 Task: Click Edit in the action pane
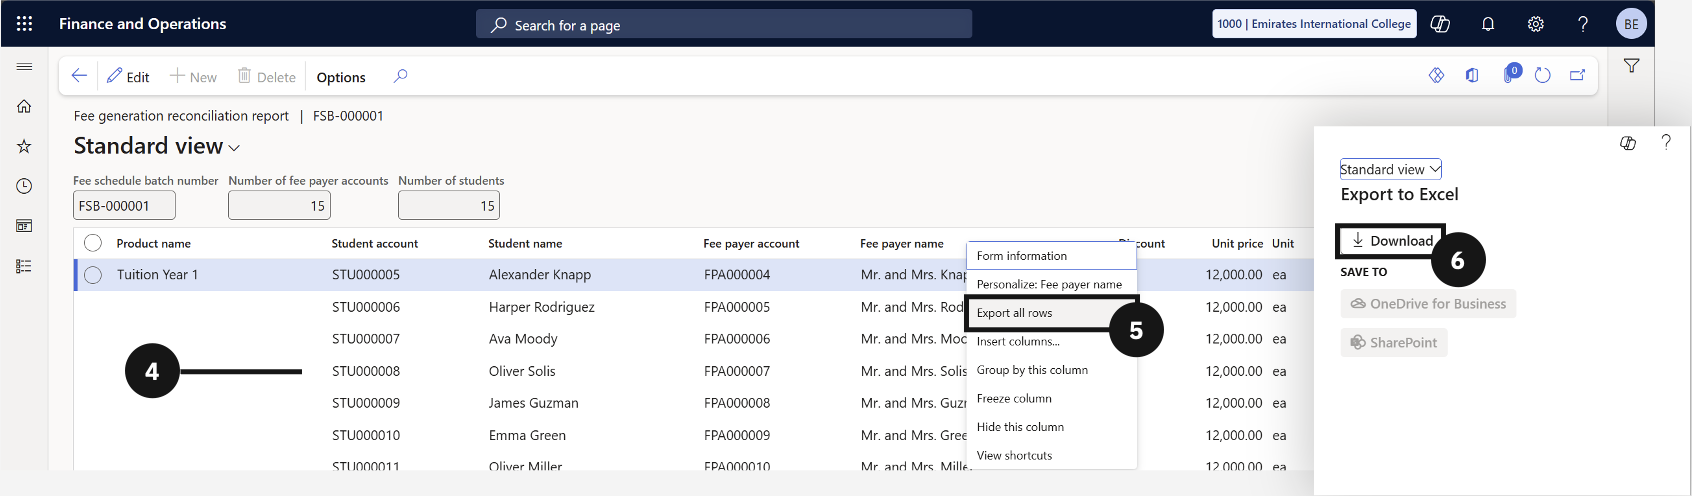pyautogui.click(x=128, y=77)
